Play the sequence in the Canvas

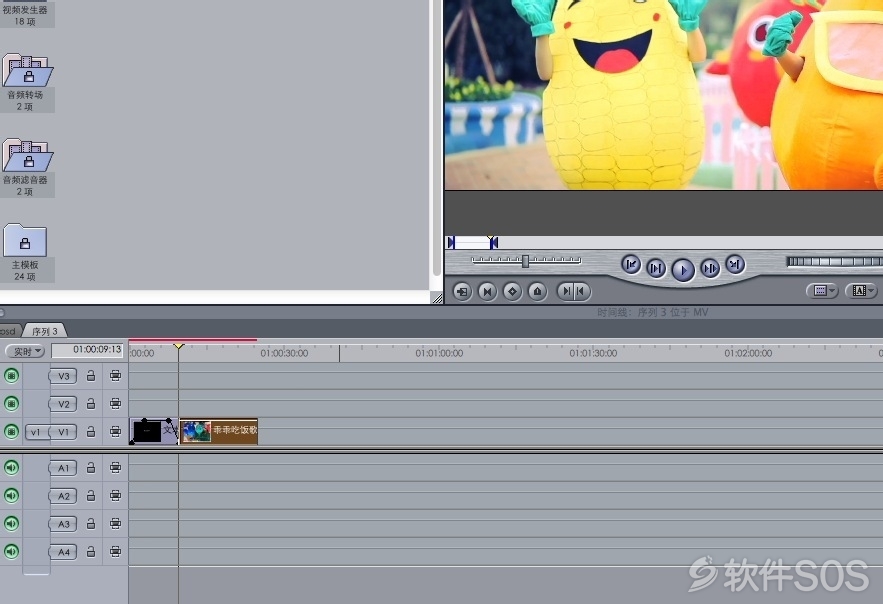tap(683, 270)
